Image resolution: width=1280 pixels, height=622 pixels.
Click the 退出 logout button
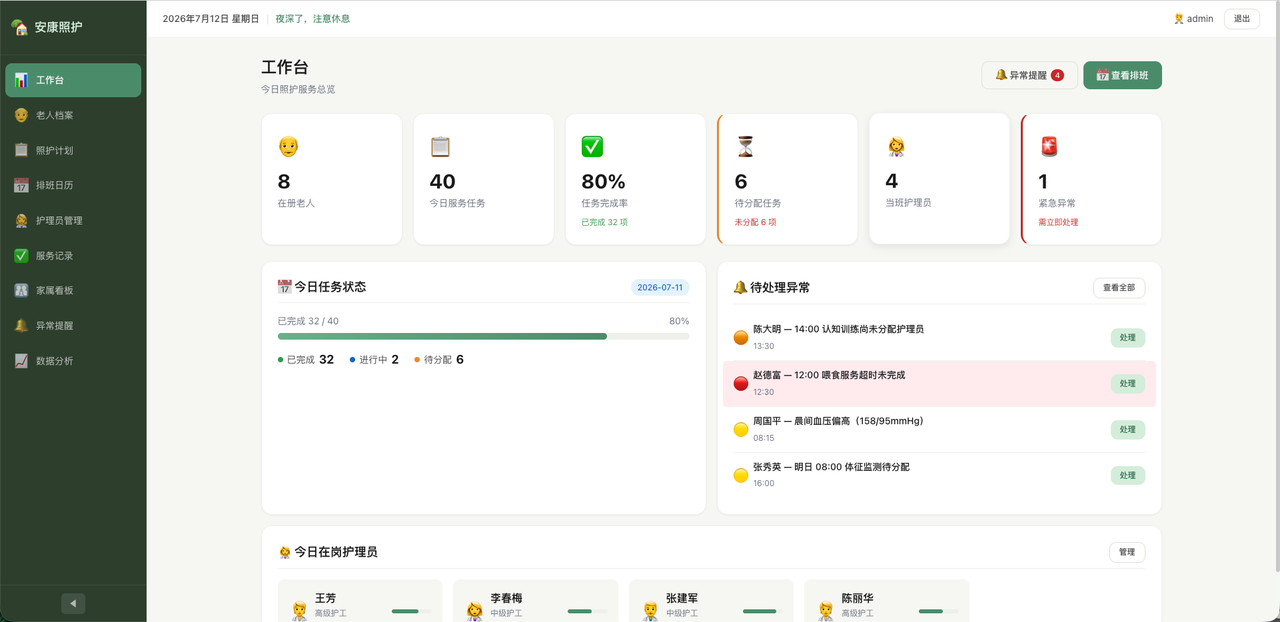pyautogui.click(x=1242, y=18)
